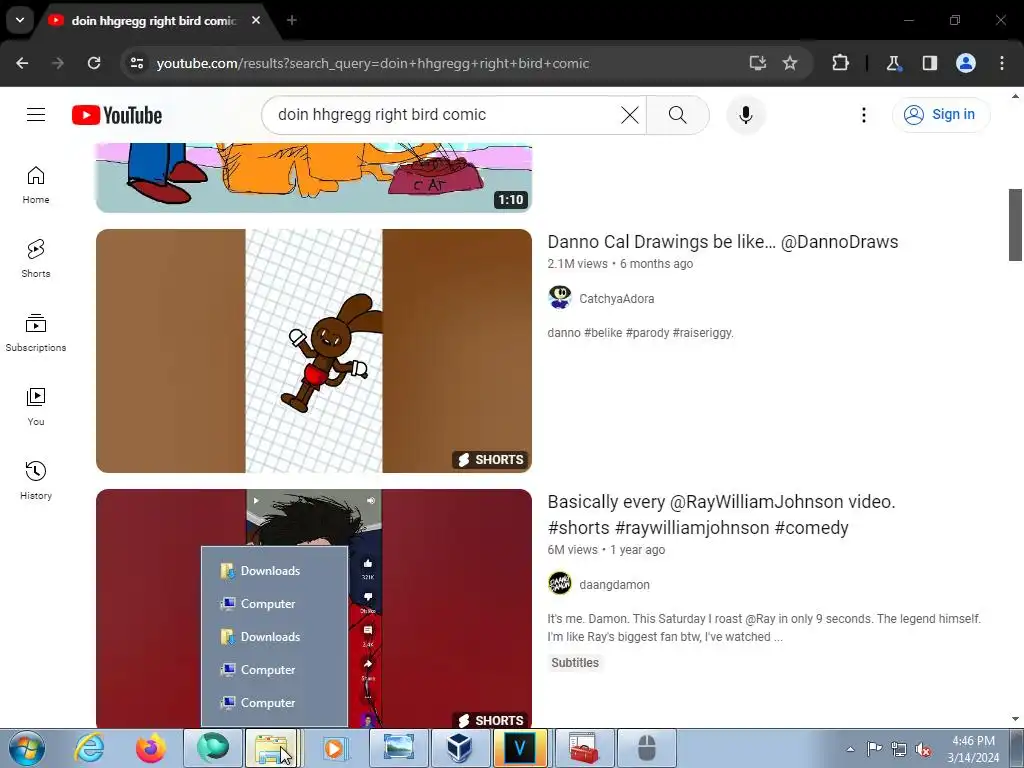Open the daangdamon channel
1024x768 pixels.
click(x=614, y=584)
